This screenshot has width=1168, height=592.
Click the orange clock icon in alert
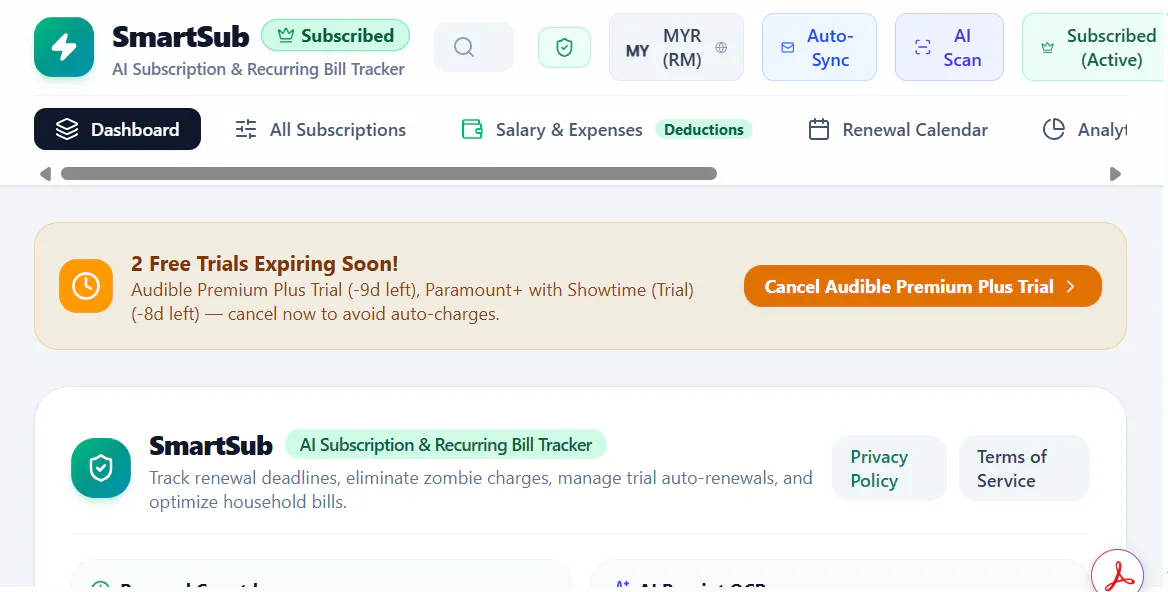86,286
